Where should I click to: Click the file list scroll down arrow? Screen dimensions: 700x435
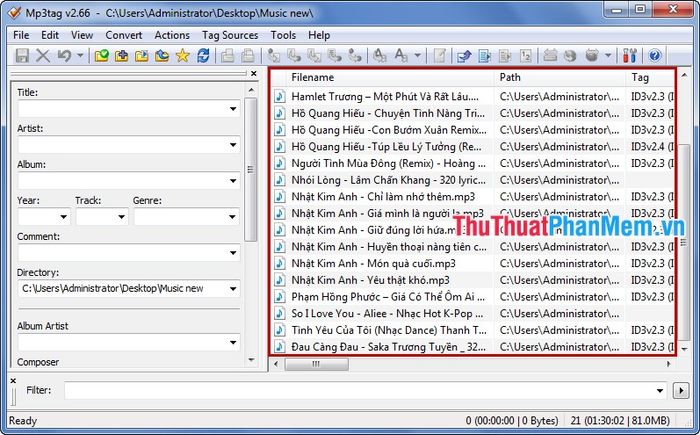point(684,349)
